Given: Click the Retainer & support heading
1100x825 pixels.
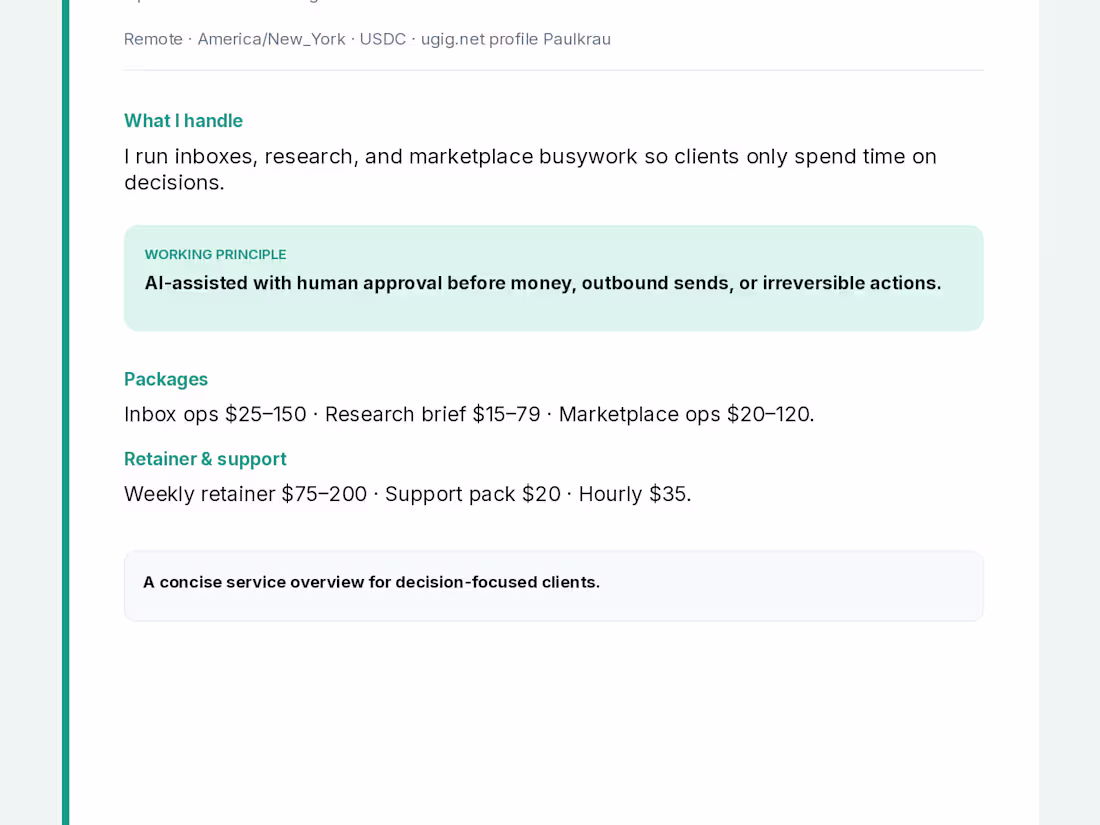Looking at the screenshot, I should tap(206, 459).
